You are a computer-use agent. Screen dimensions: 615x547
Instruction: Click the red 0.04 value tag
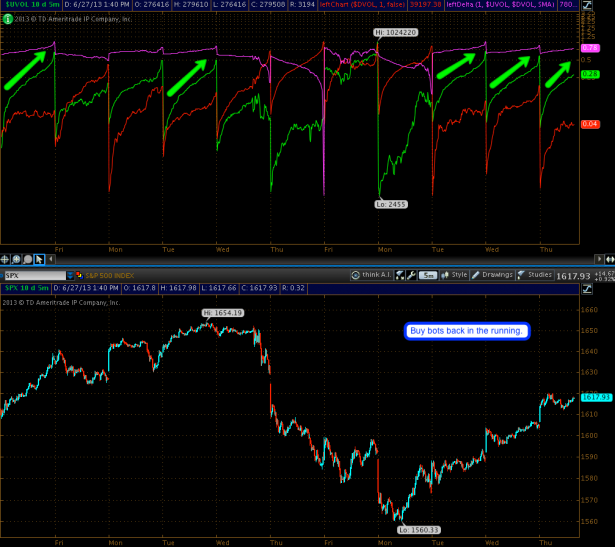(590, 124)
